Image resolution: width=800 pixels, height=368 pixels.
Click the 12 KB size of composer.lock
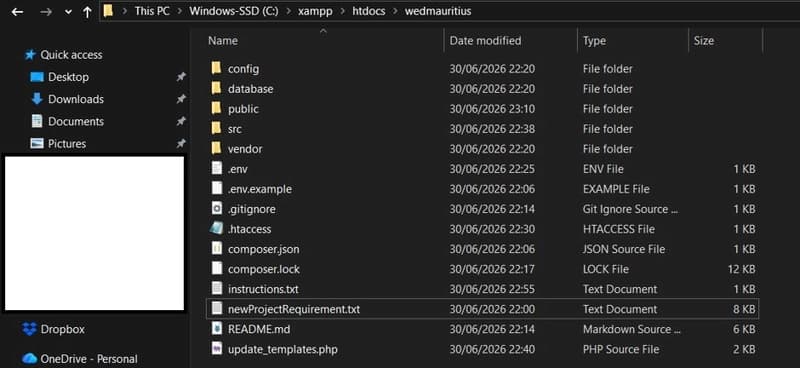(x=741, y=269)
